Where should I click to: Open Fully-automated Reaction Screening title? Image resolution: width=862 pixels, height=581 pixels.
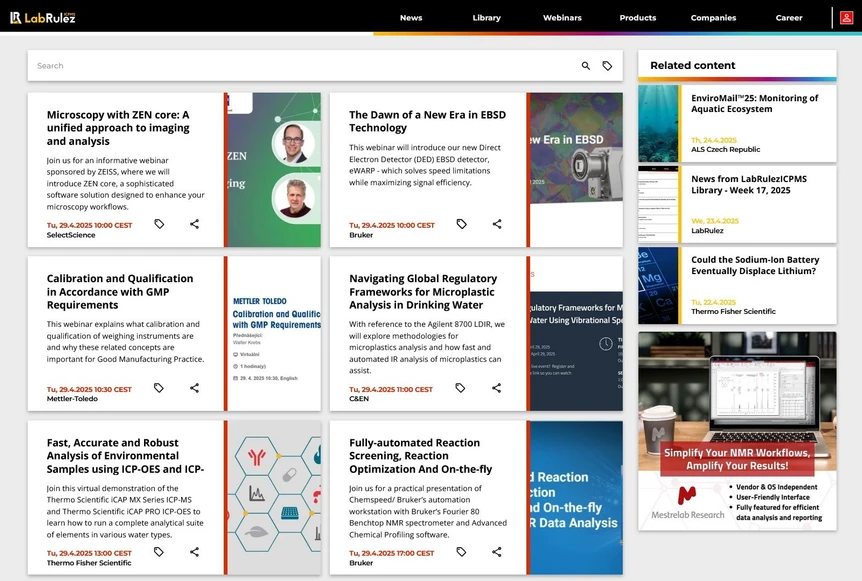pos(421,456)
